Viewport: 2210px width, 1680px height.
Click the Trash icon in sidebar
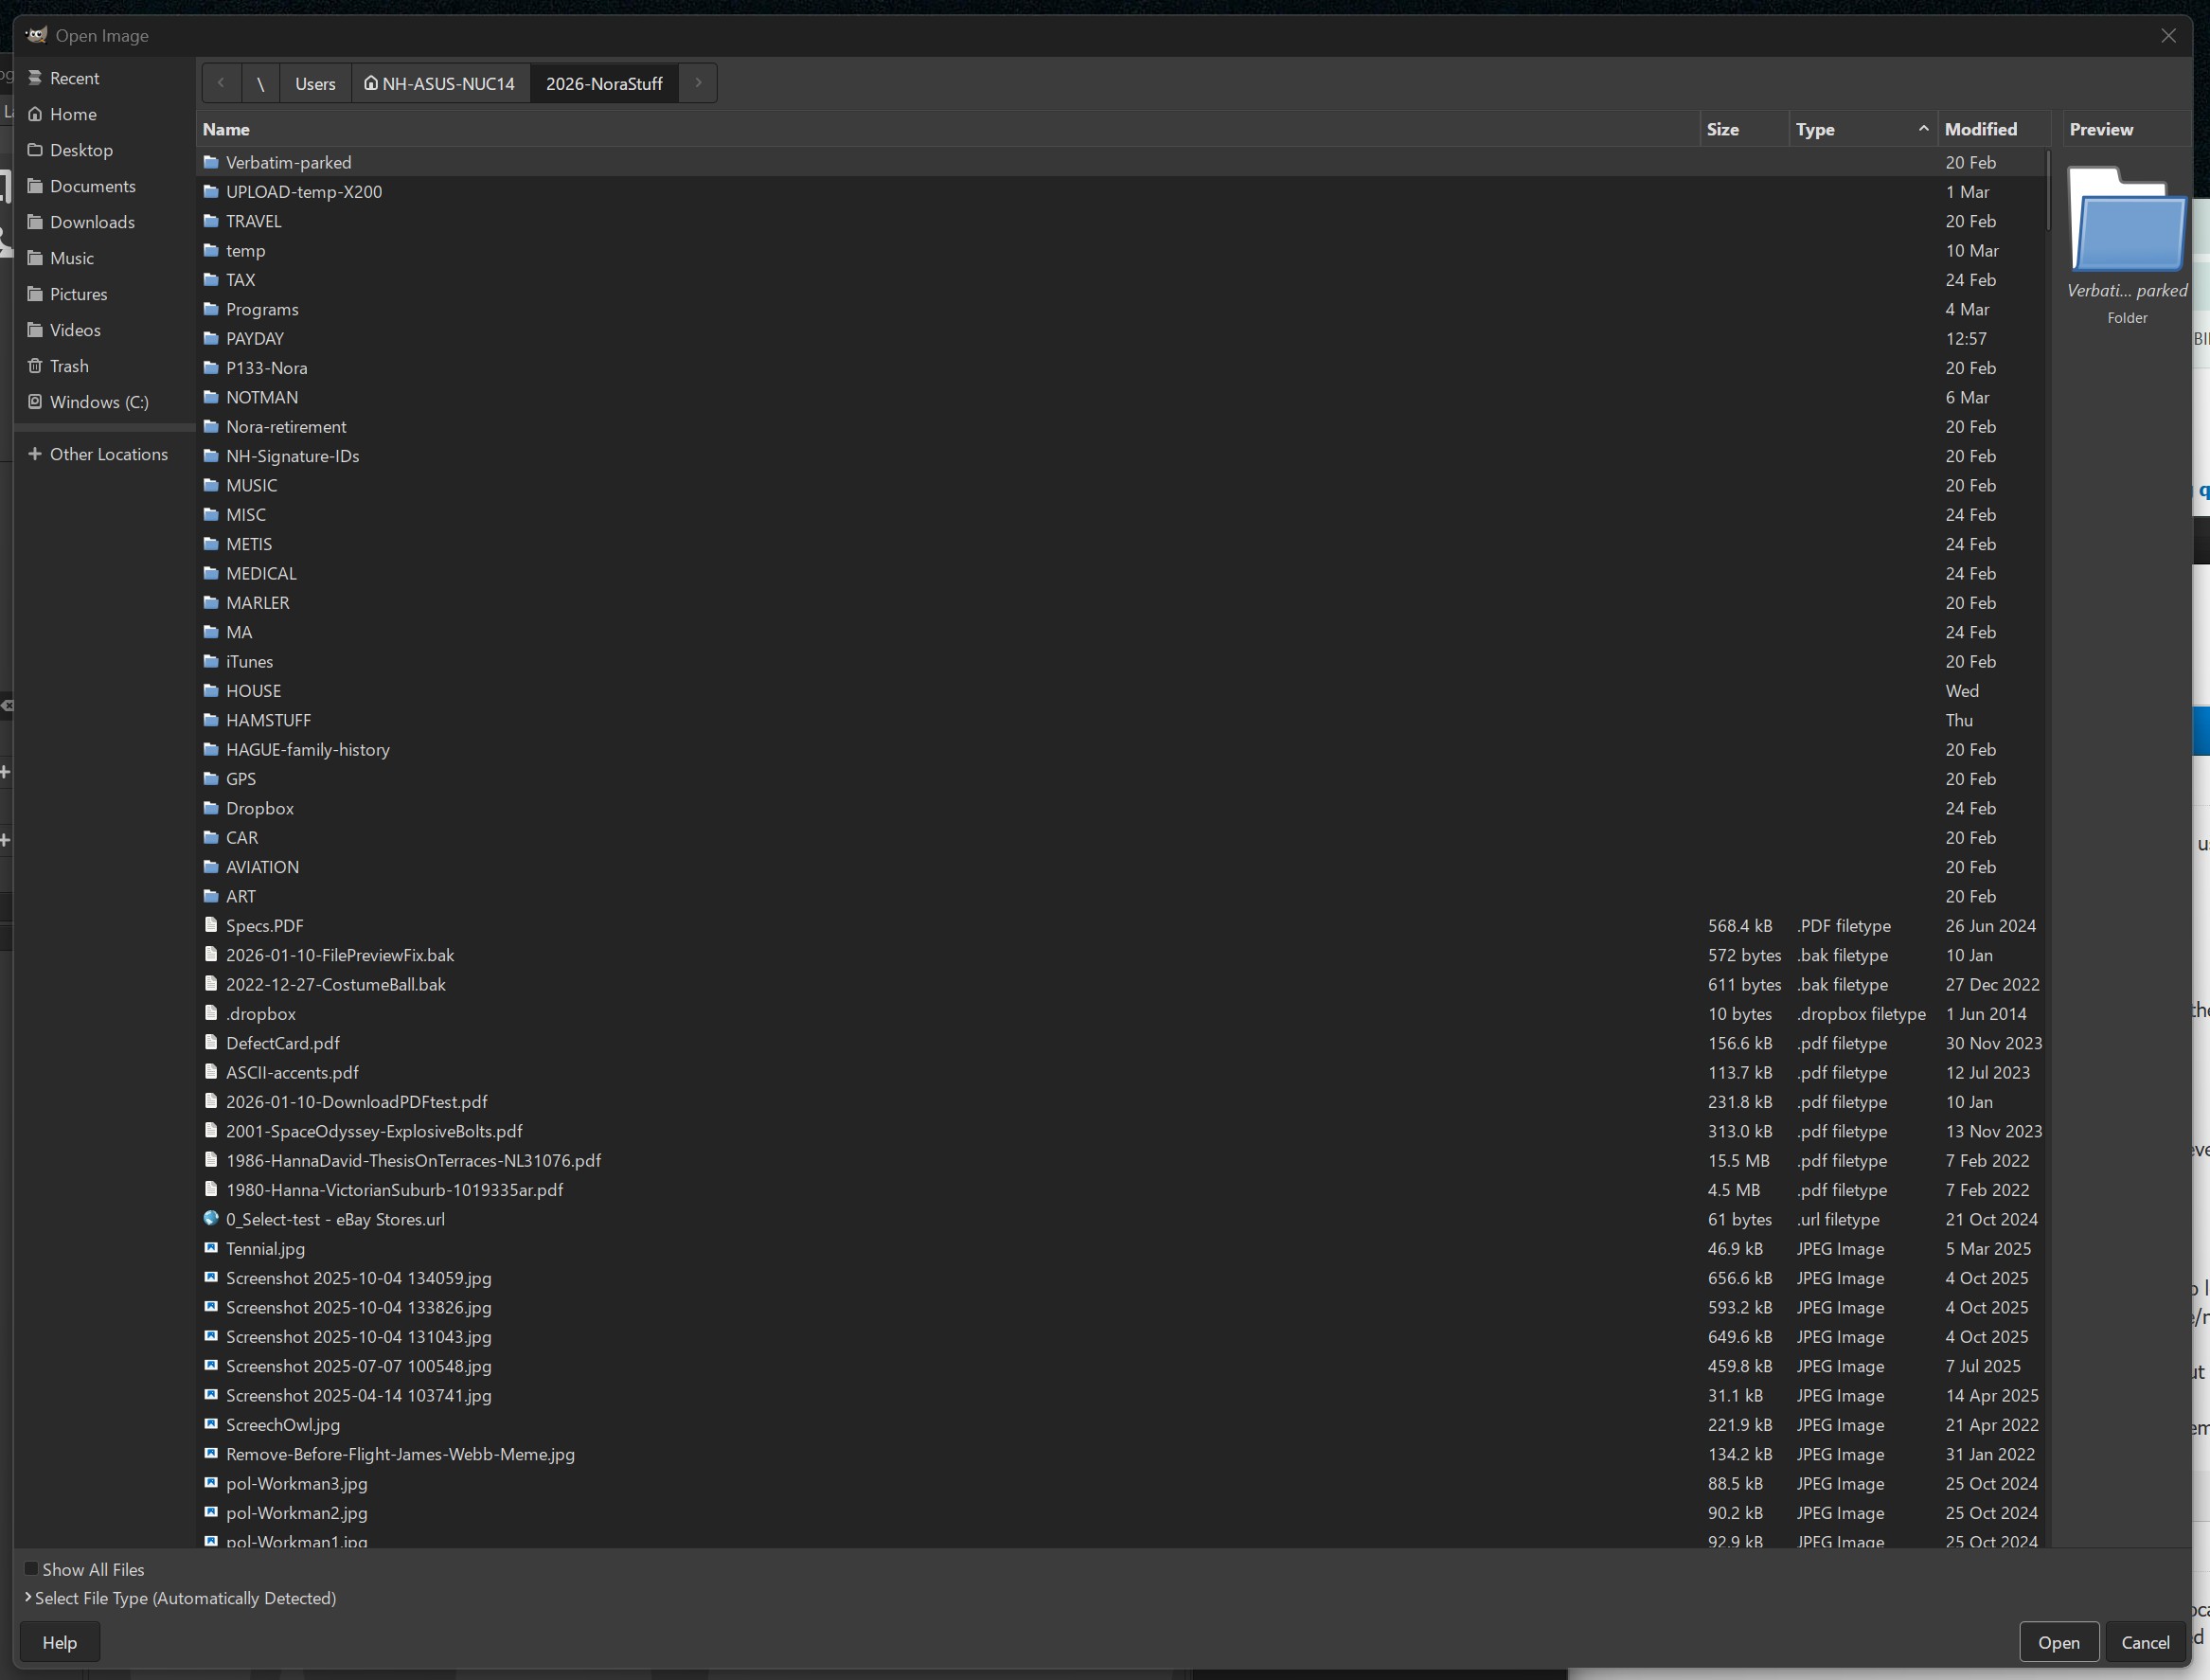point(35,366)
